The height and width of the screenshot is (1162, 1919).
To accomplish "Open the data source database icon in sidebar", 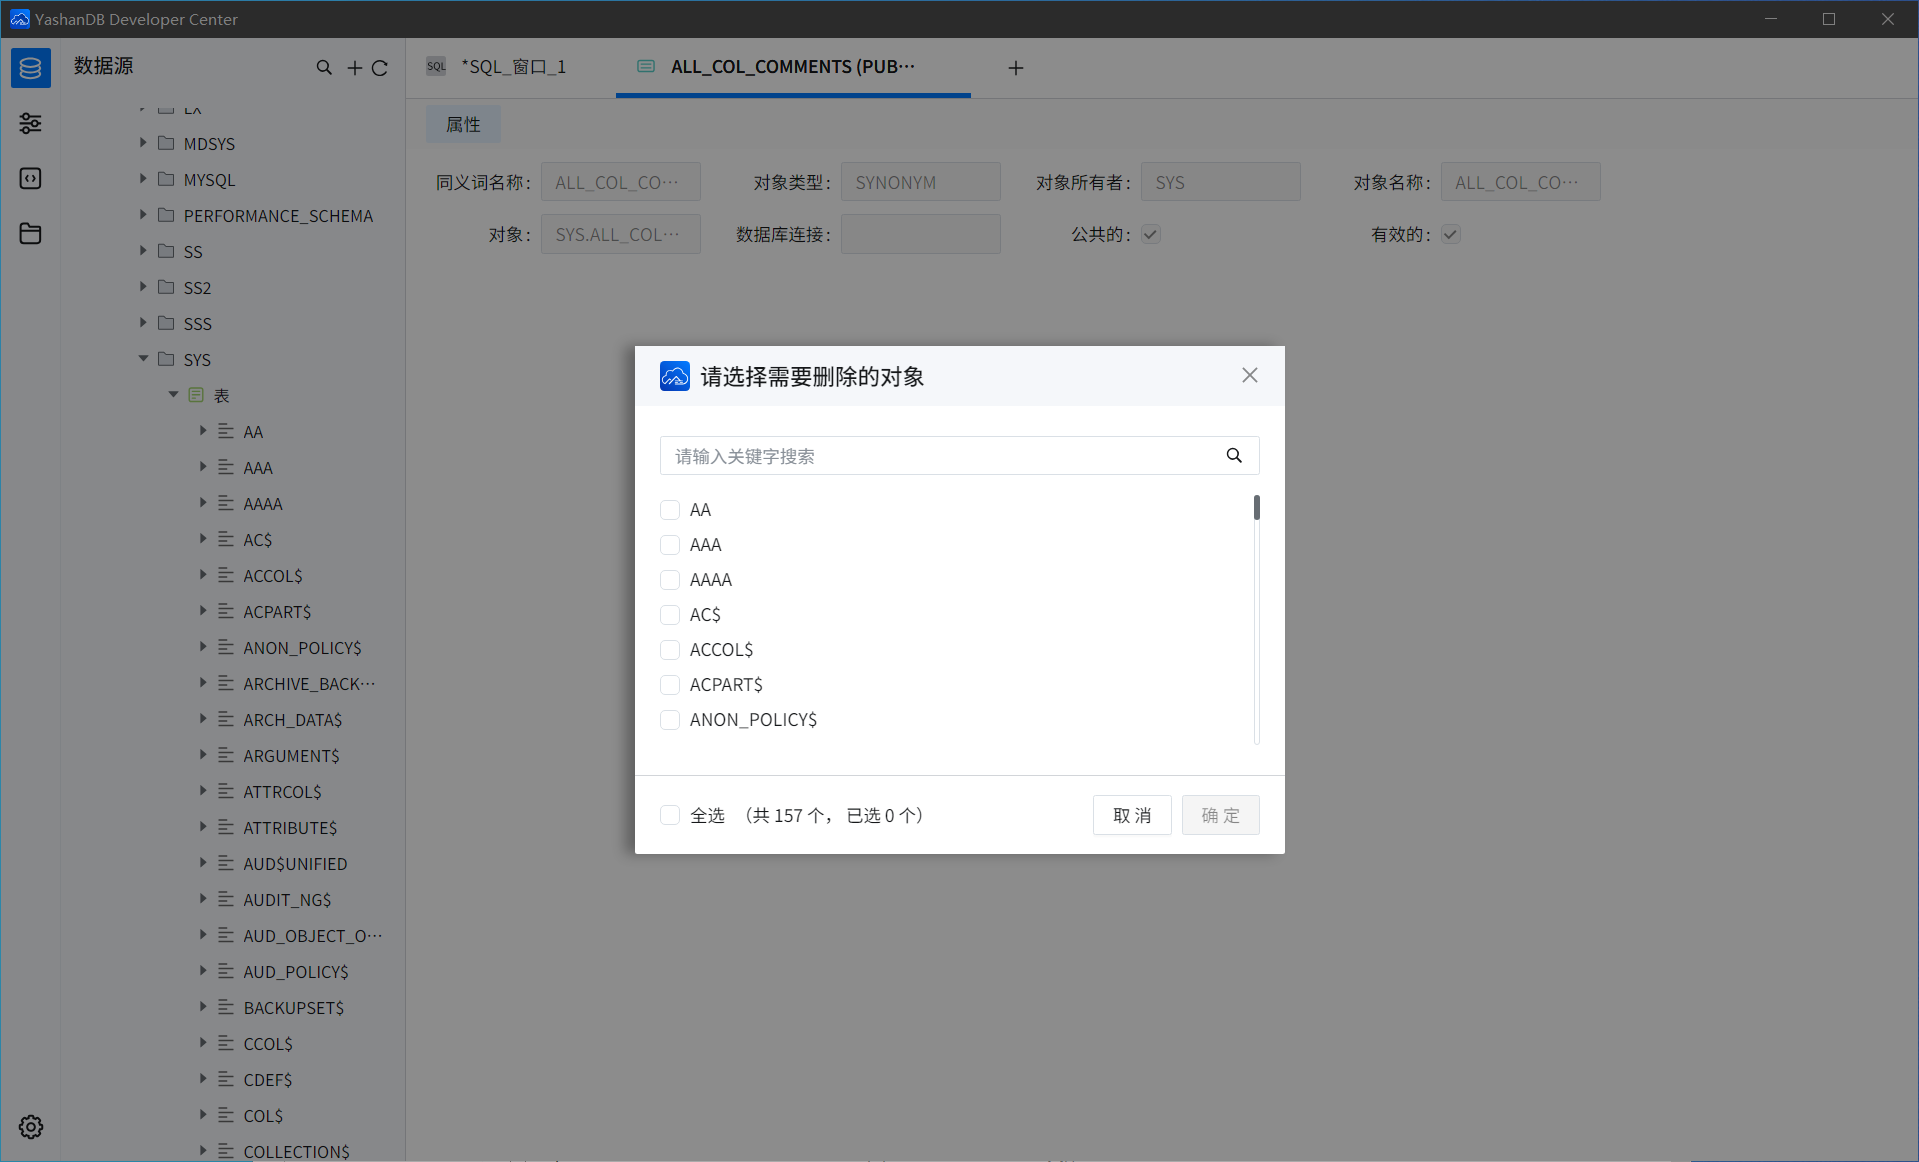I will (x=30, y=68).
